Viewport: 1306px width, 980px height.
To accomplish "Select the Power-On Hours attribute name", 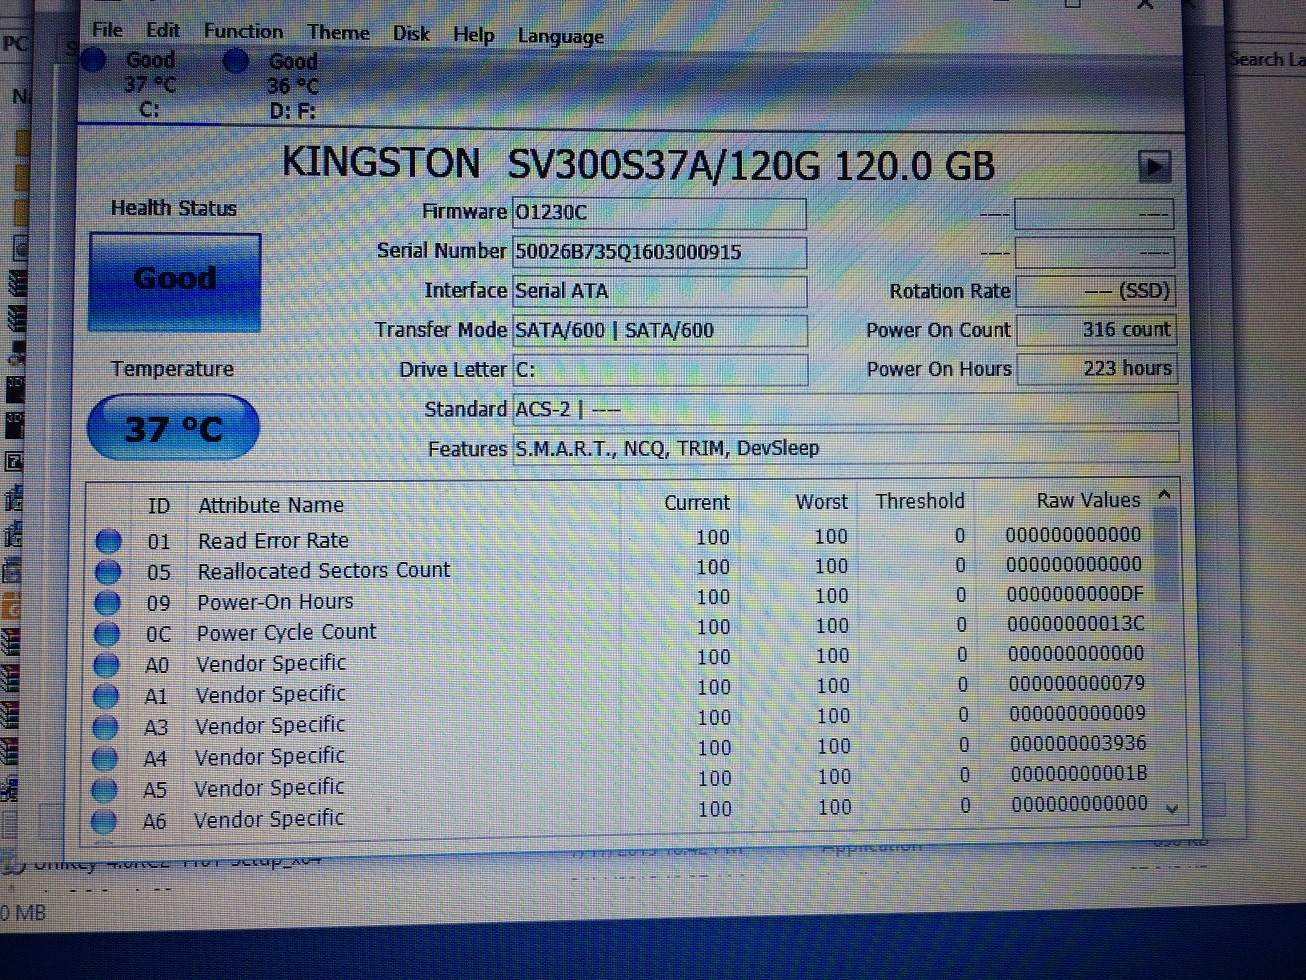I will pyautogui.click(x=275, y=602).
